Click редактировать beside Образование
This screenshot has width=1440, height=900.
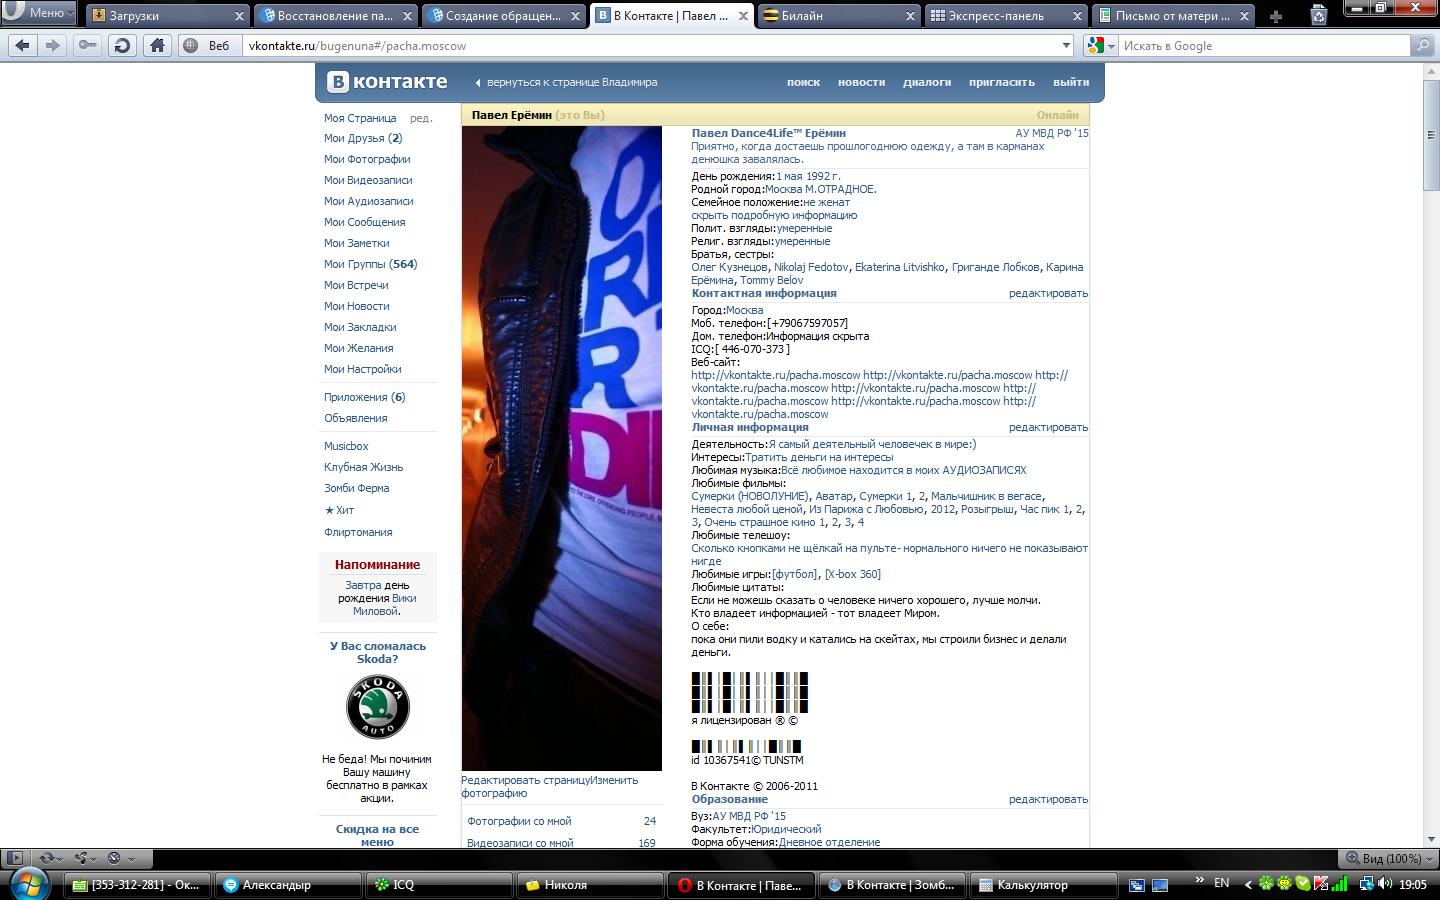click(x=1048, y=799)
